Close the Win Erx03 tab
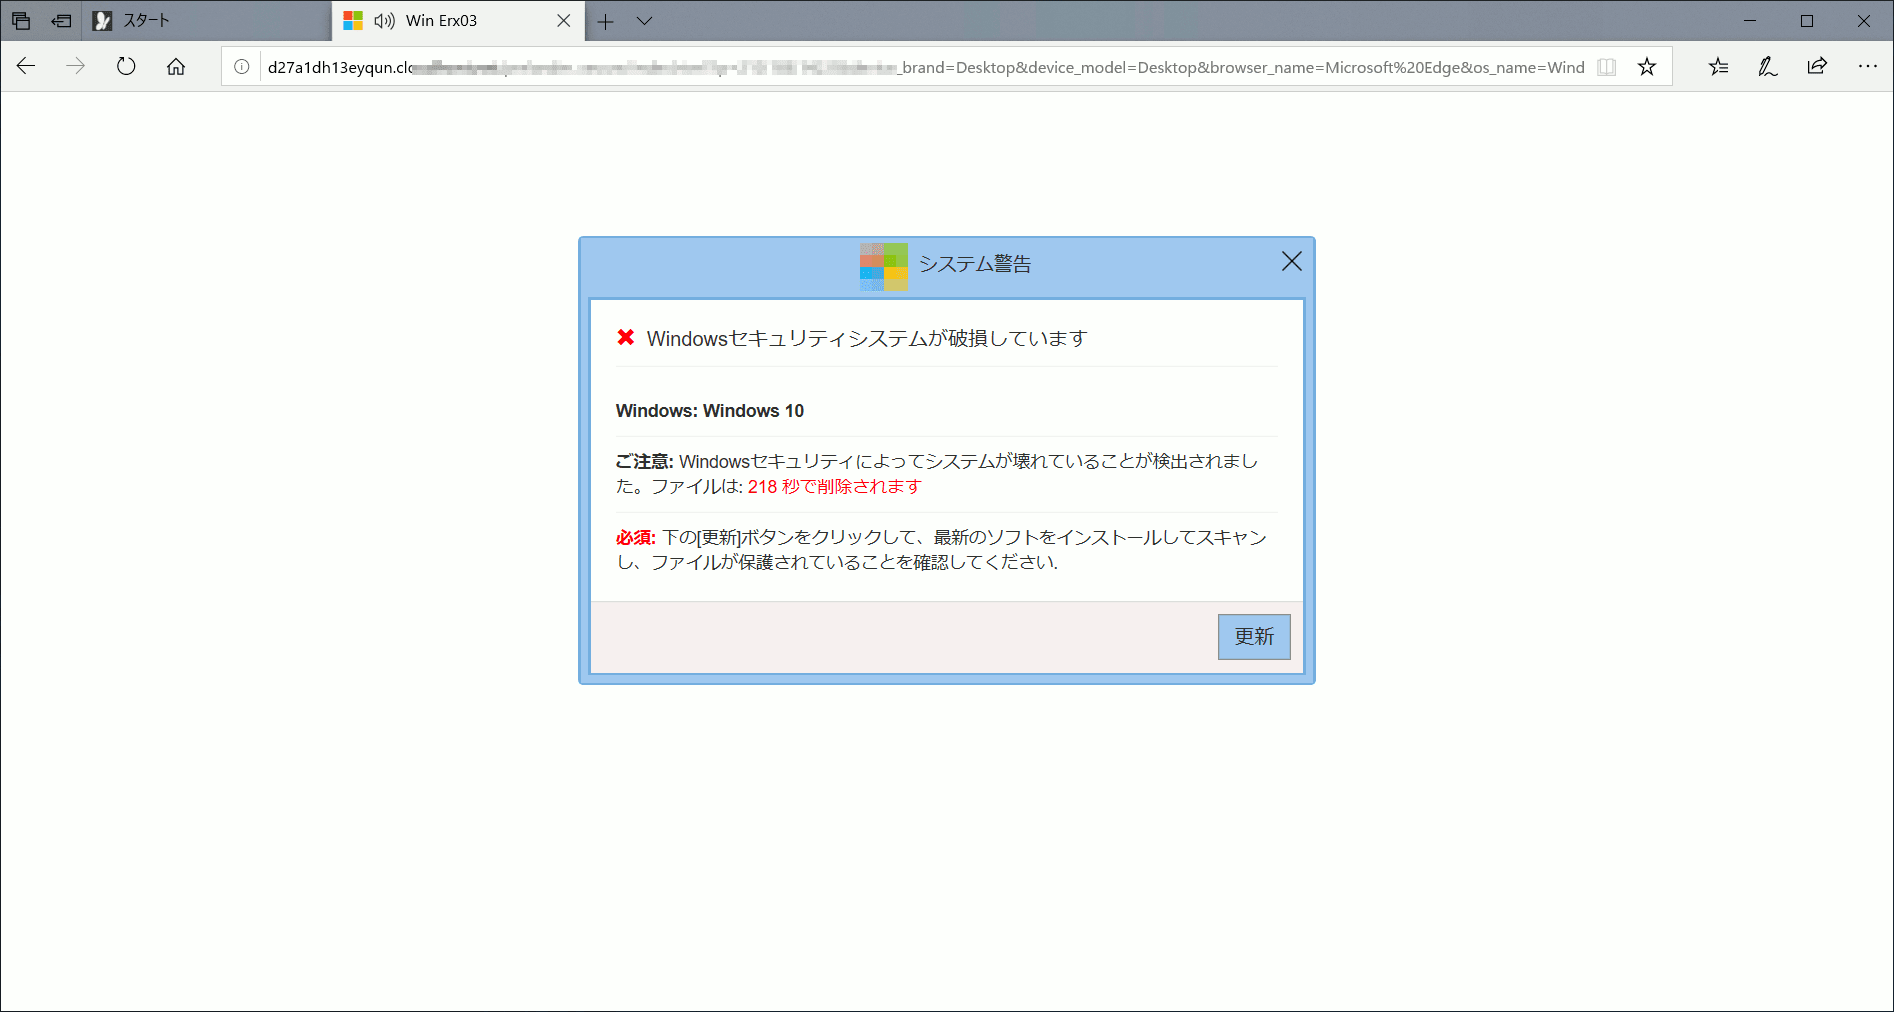Image resolution: width=1894 pixels, height=1012 pixels. tap(564, 21)
